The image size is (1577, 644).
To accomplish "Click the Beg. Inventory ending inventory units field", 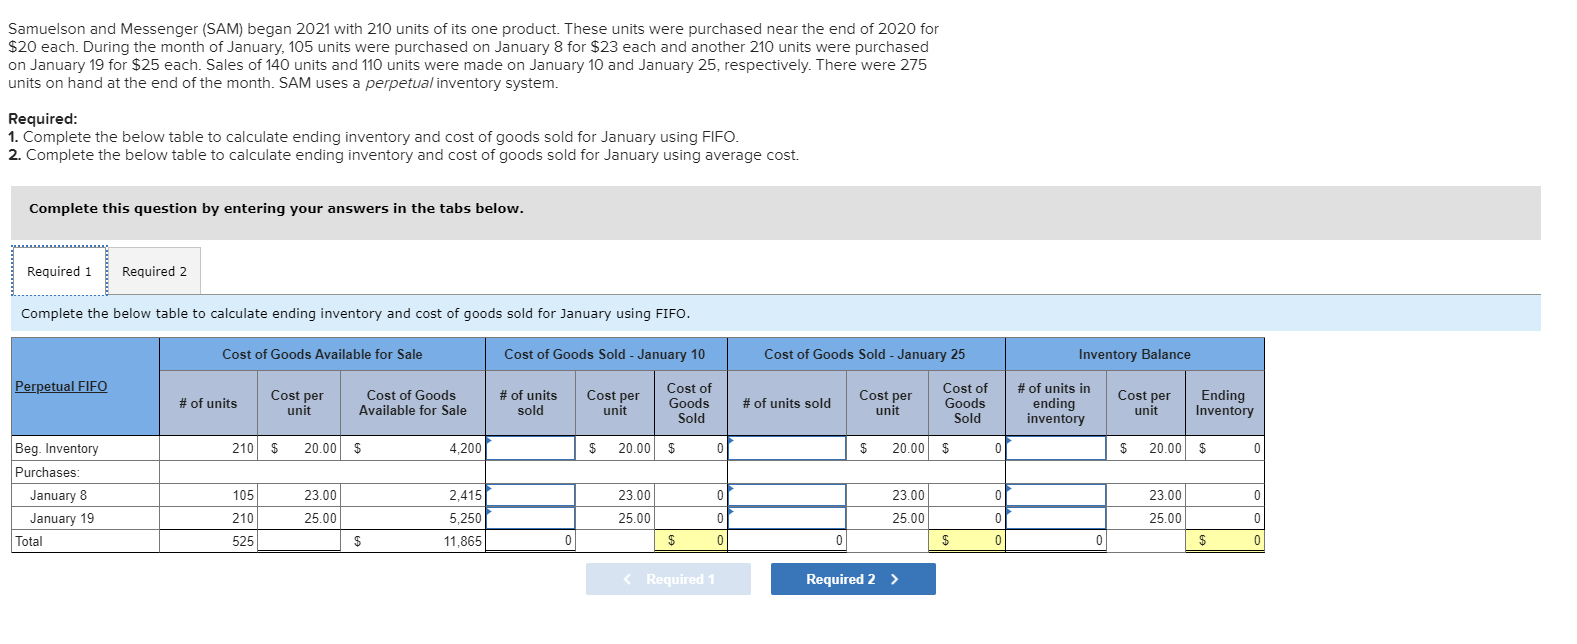I will tap(1055, 448).
